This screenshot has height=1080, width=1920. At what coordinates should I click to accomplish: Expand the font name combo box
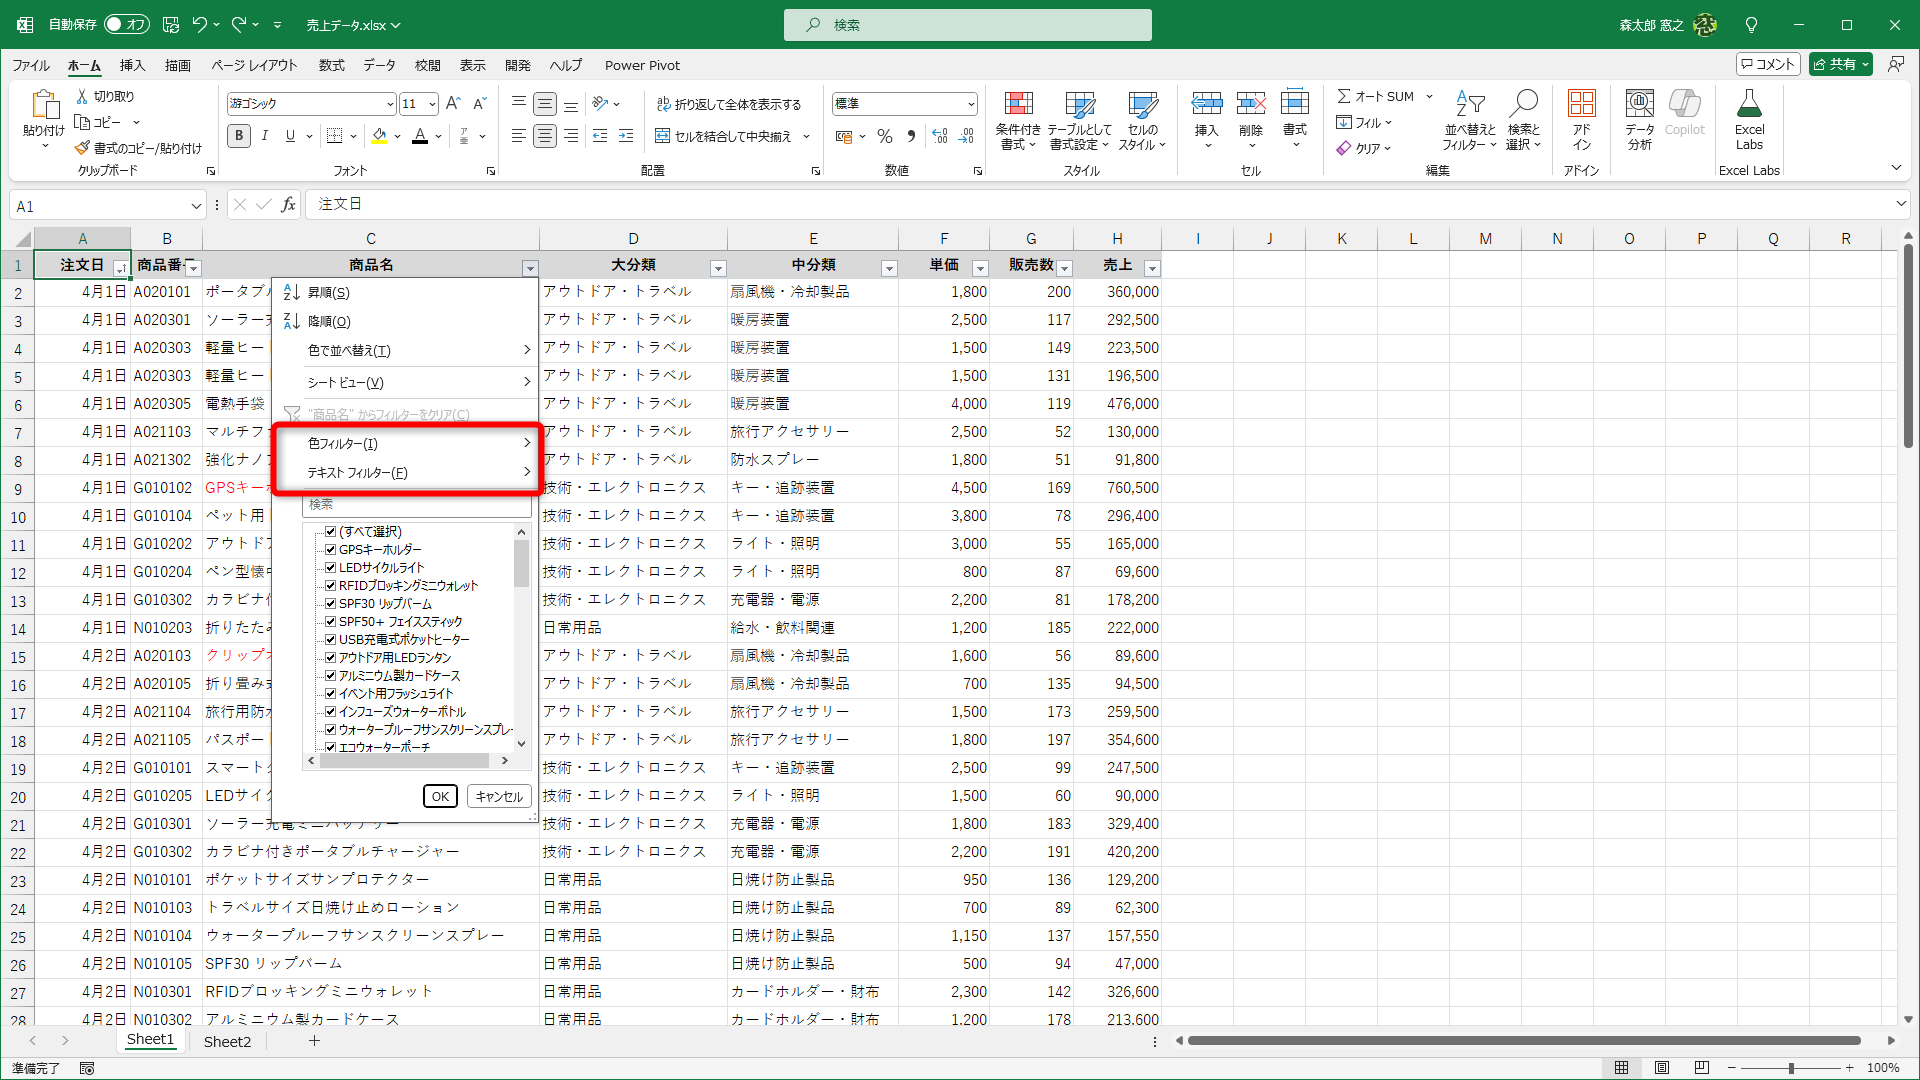tap(389, 104)
